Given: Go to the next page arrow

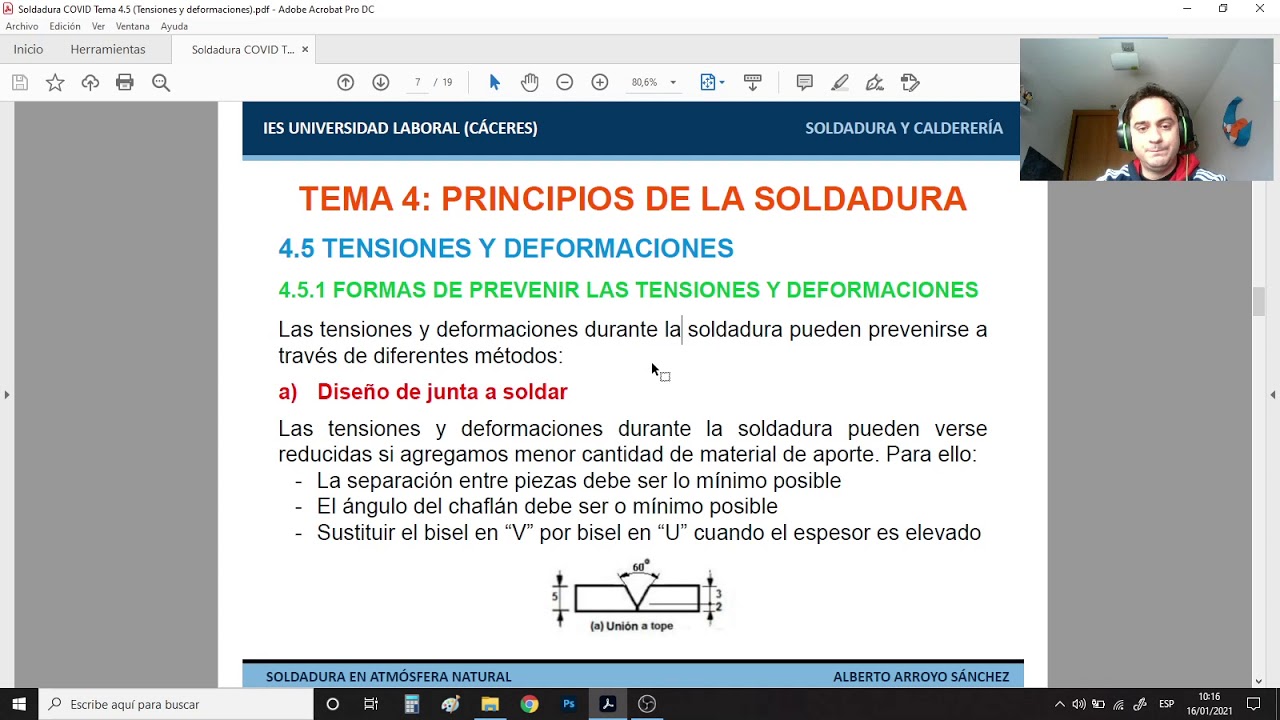Looking at the screenshot, I should pos(381,83).
